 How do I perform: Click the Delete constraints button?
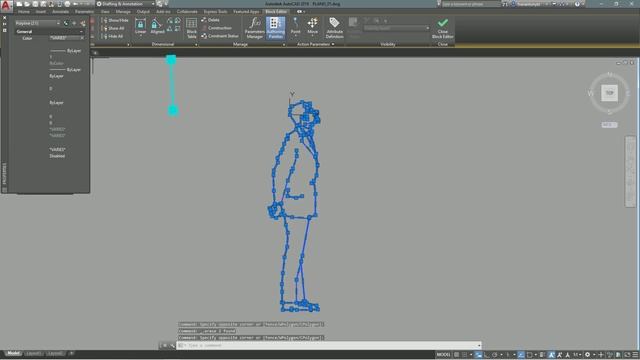[x=211, y=20]
